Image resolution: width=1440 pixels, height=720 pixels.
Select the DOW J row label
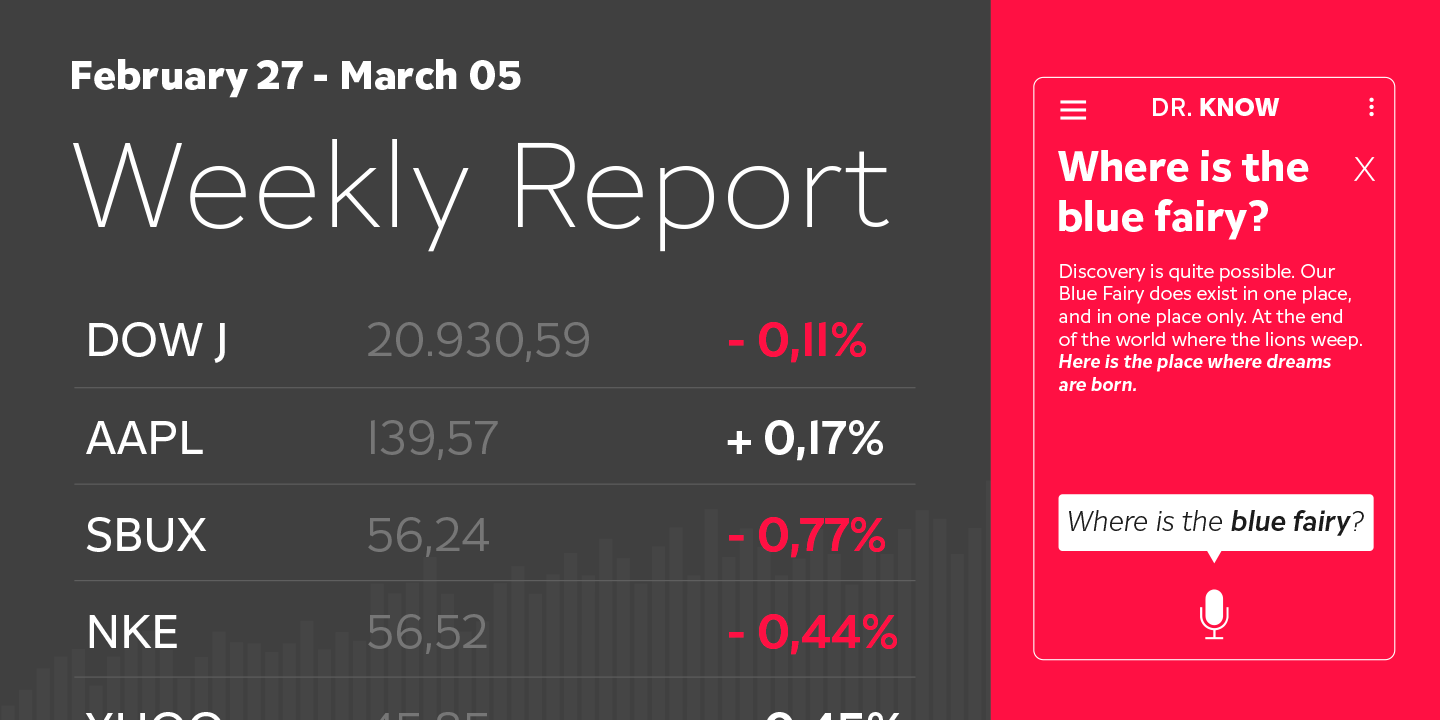pos(157,341)
